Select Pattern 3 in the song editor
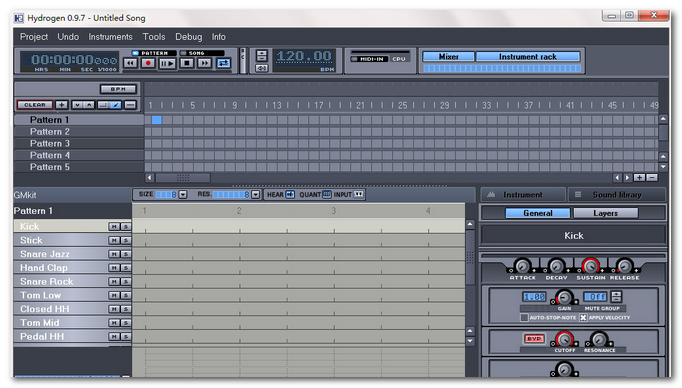This screenshot has height=388, width=682. click(x=79, y=144)
